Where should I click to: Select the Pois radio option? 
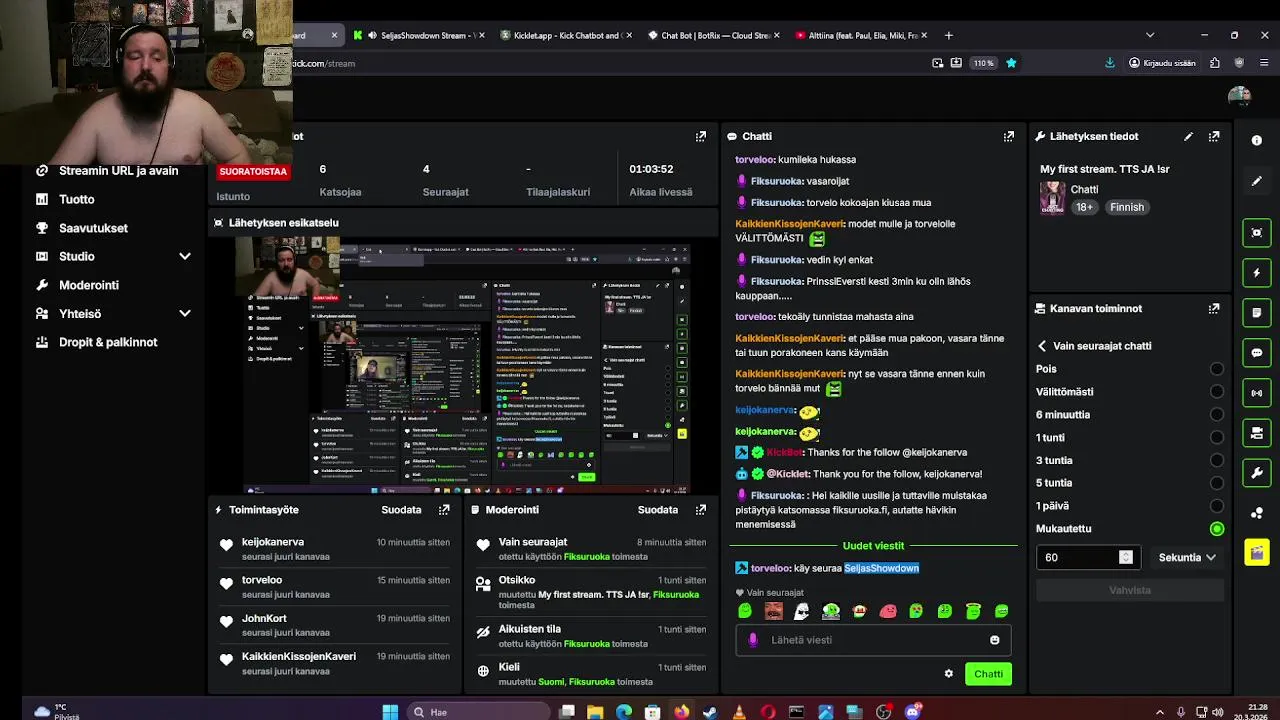tap(1217, 369)
